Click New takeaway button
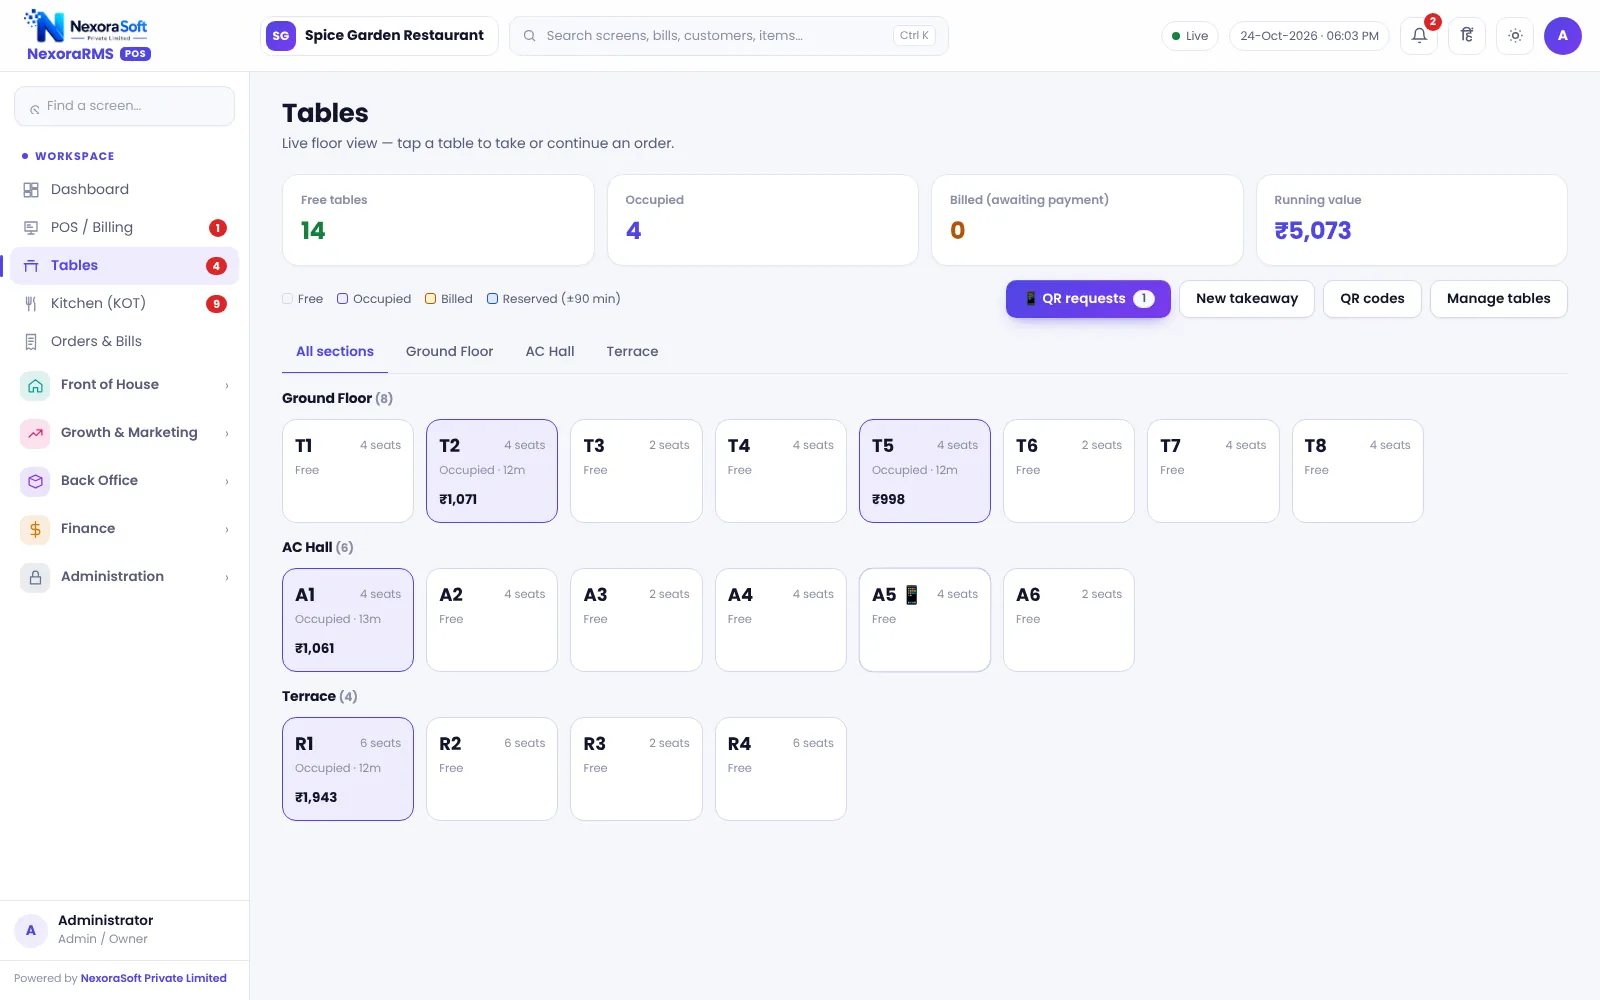 click(1247, 299)
